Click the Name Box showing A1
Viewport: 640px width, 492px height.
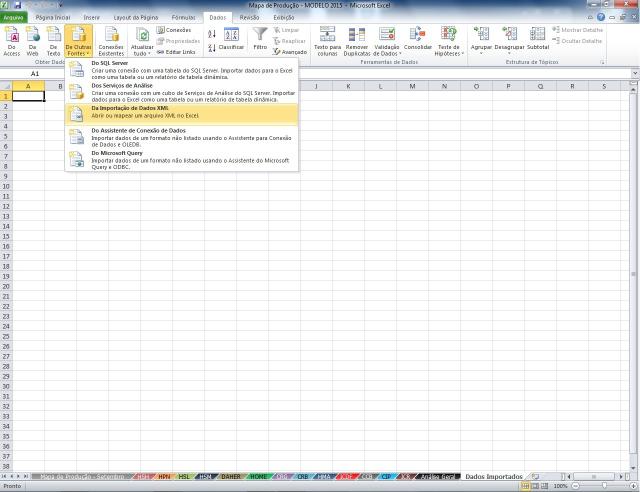35,73
